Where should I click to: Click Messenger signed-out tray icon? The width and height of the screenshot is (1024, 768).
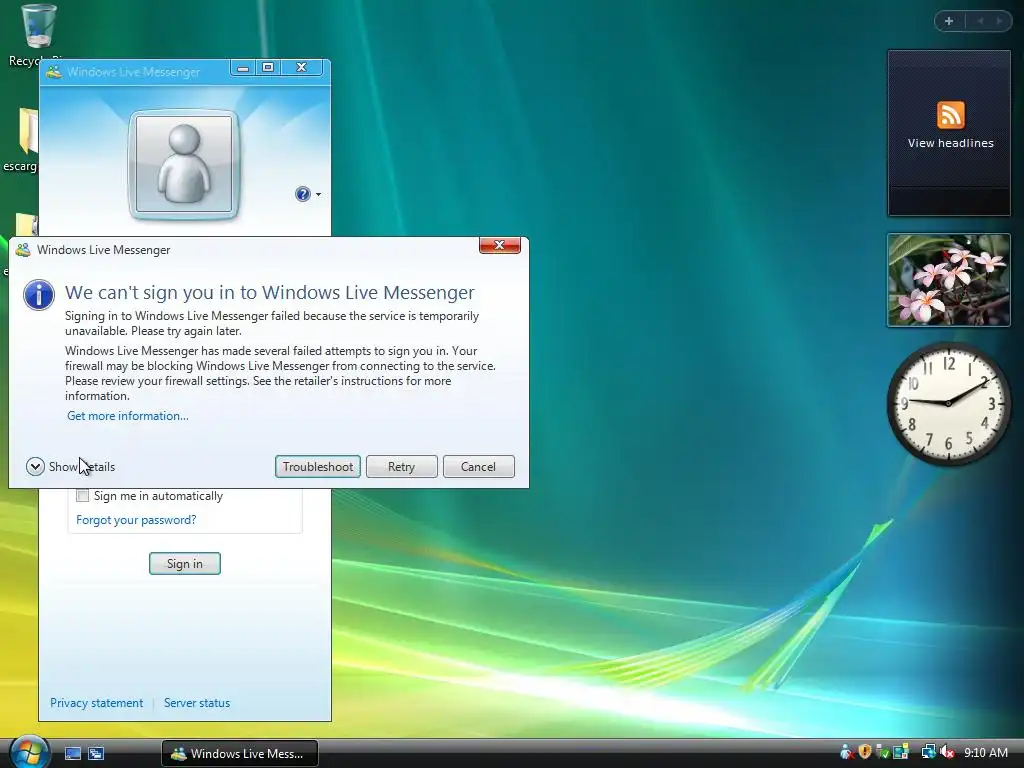(x=847, y=752)
